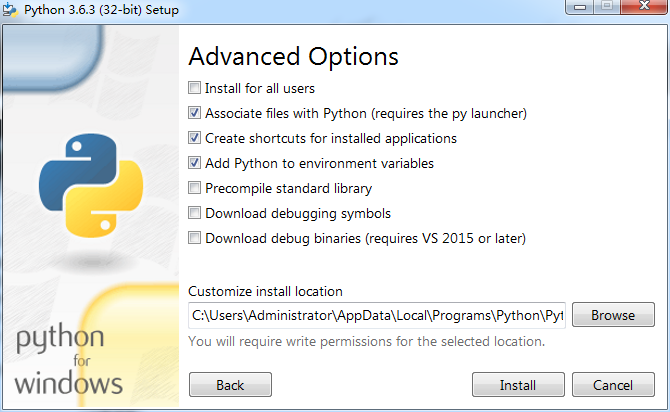Click the Customize install location label
The width and height of the screenshot is (670, 412).
[265, 291]
